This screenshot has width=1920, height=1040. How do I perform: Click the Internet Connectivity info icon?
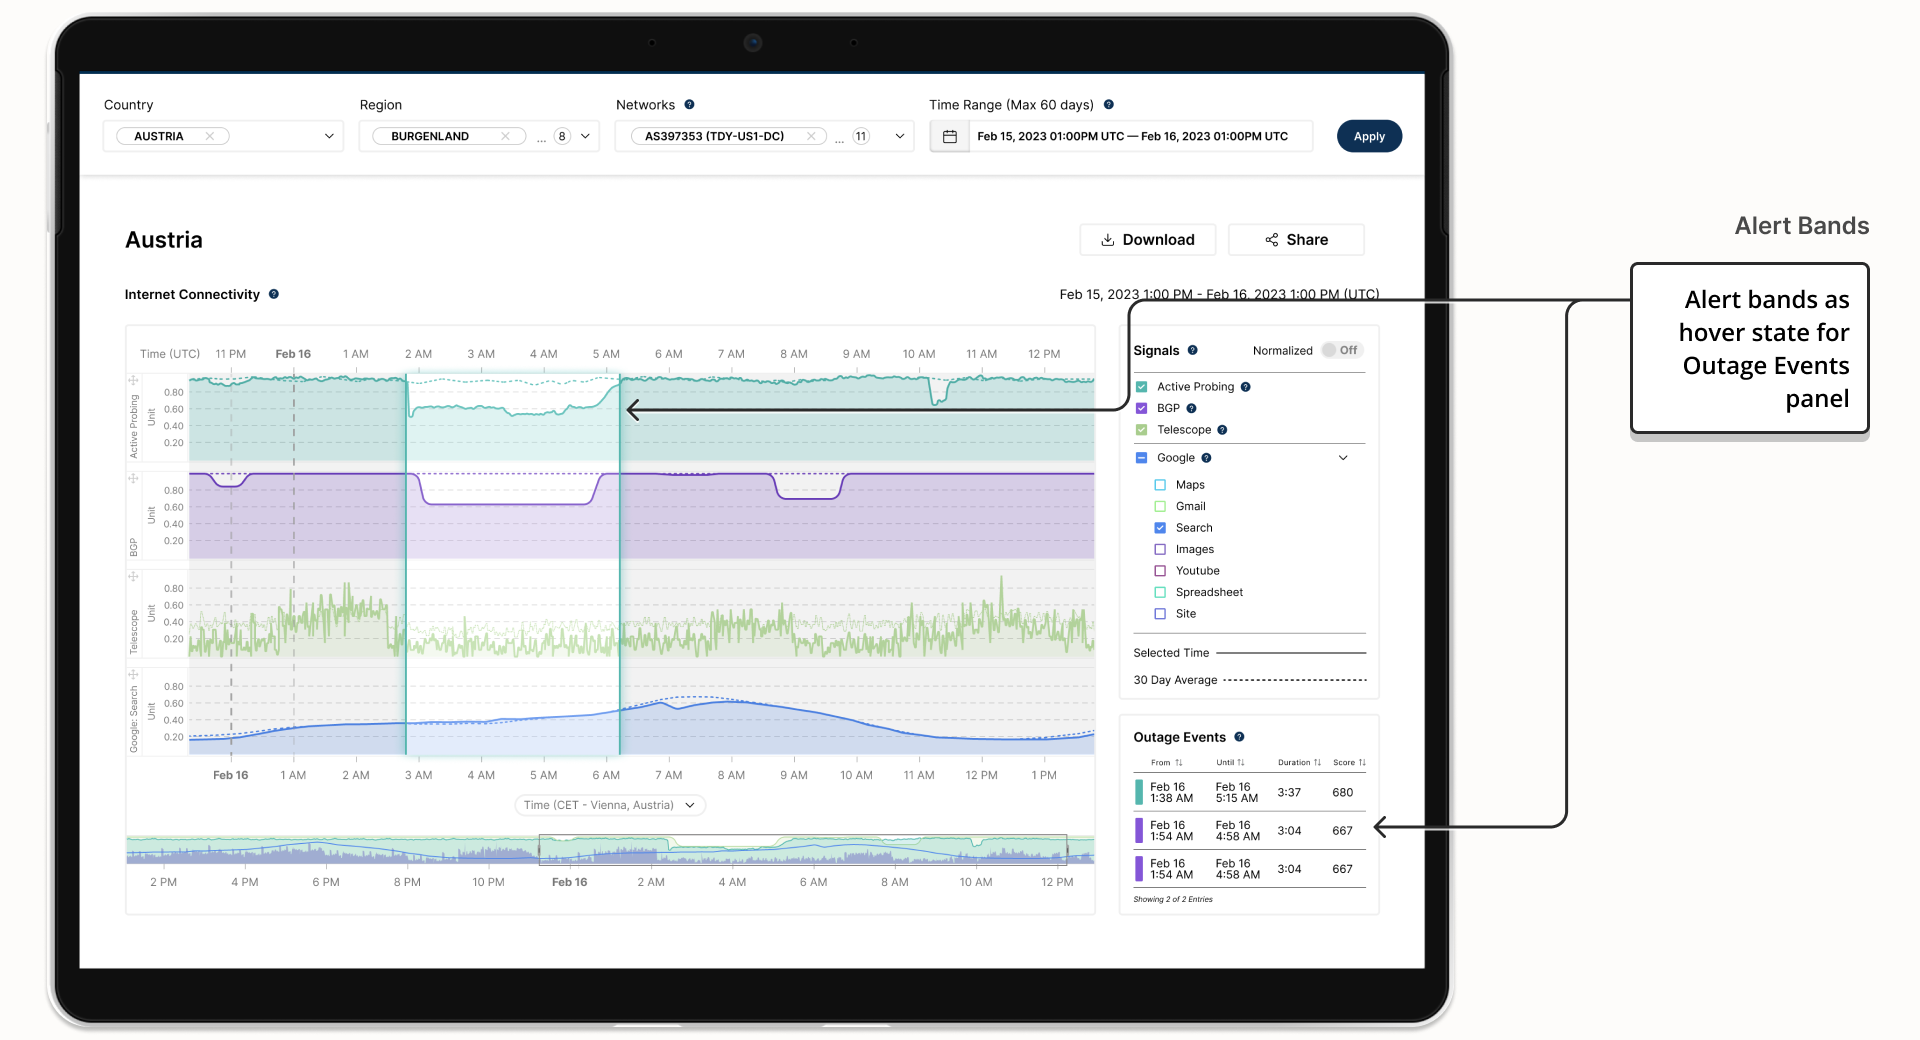coord(273,294)
